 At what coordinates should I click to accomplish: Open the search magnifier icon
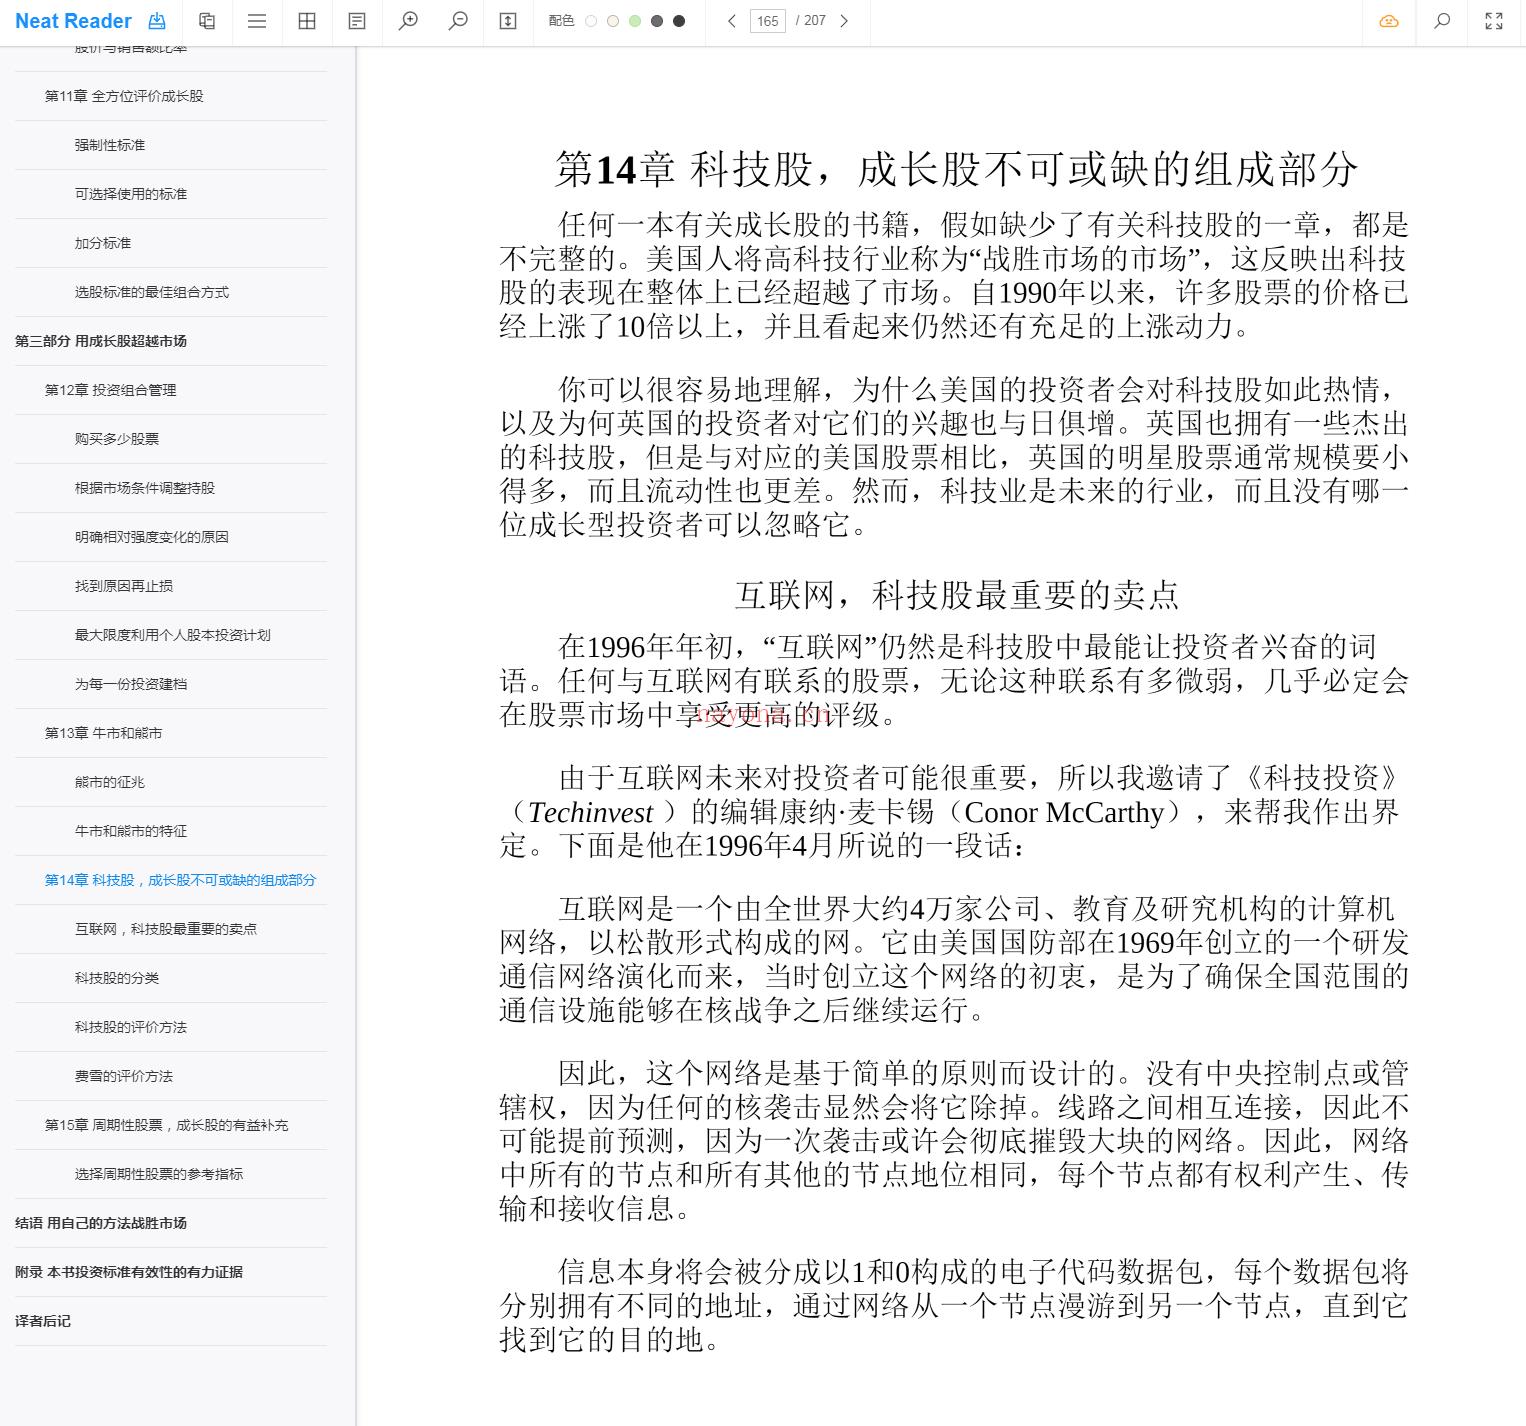coord(1442,21)
